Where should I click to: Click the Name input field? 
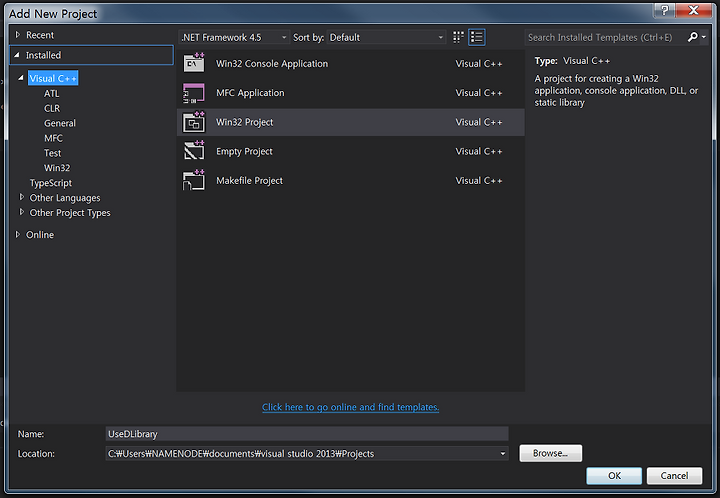click(307, 434)
